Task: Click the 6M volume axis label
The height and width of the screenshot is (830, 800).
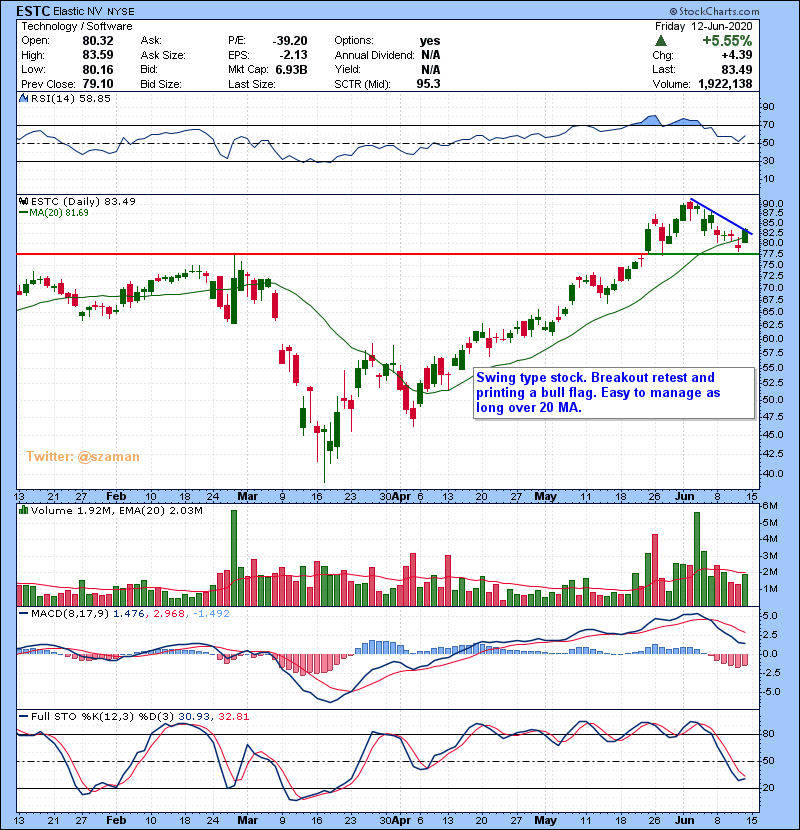Action: tap(770, 506)
